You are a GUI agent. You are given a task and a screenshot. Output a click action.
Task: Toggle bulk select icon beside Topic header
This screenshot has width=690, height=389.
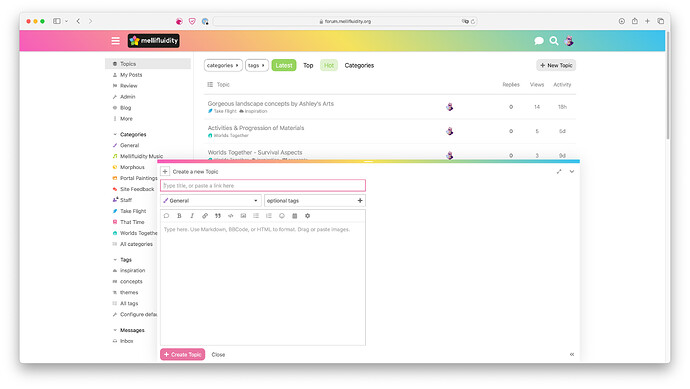210,84
